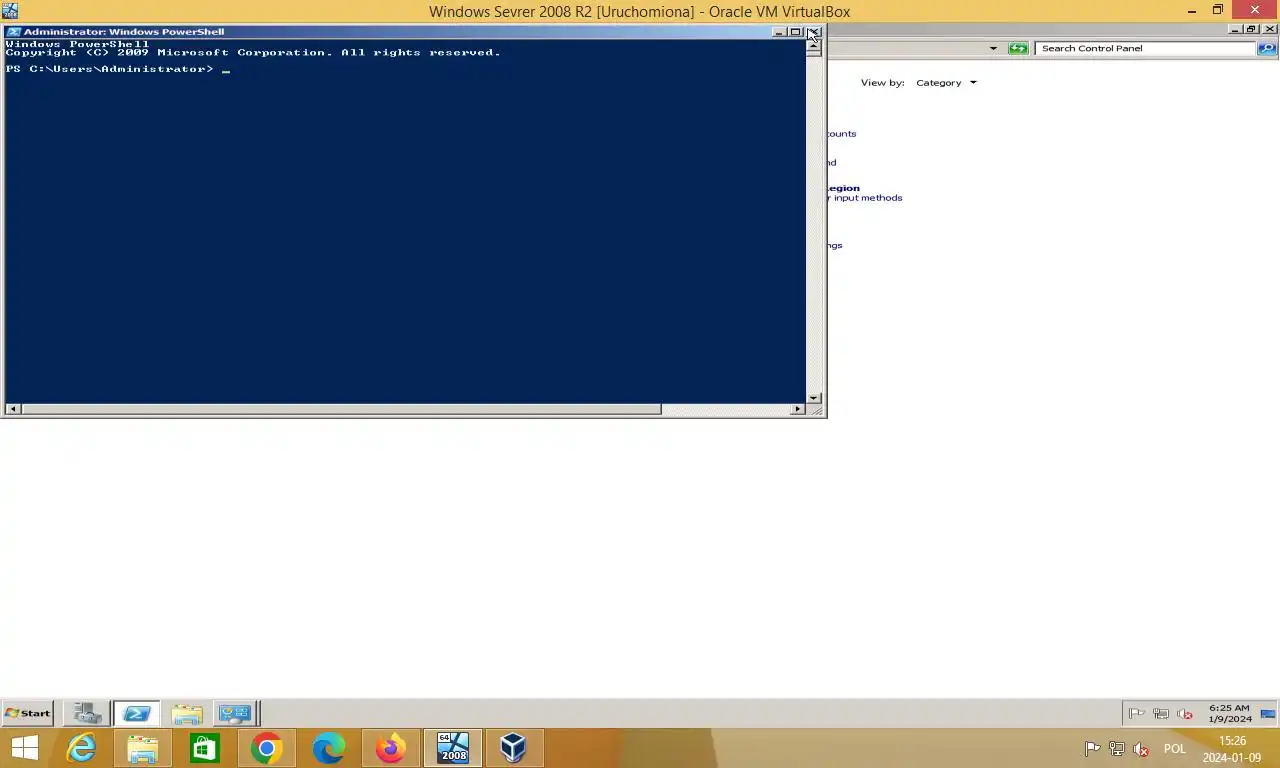Maximize the PowerShell window
The height and width of the screenshot is (768, 1280).
(796, 32)
